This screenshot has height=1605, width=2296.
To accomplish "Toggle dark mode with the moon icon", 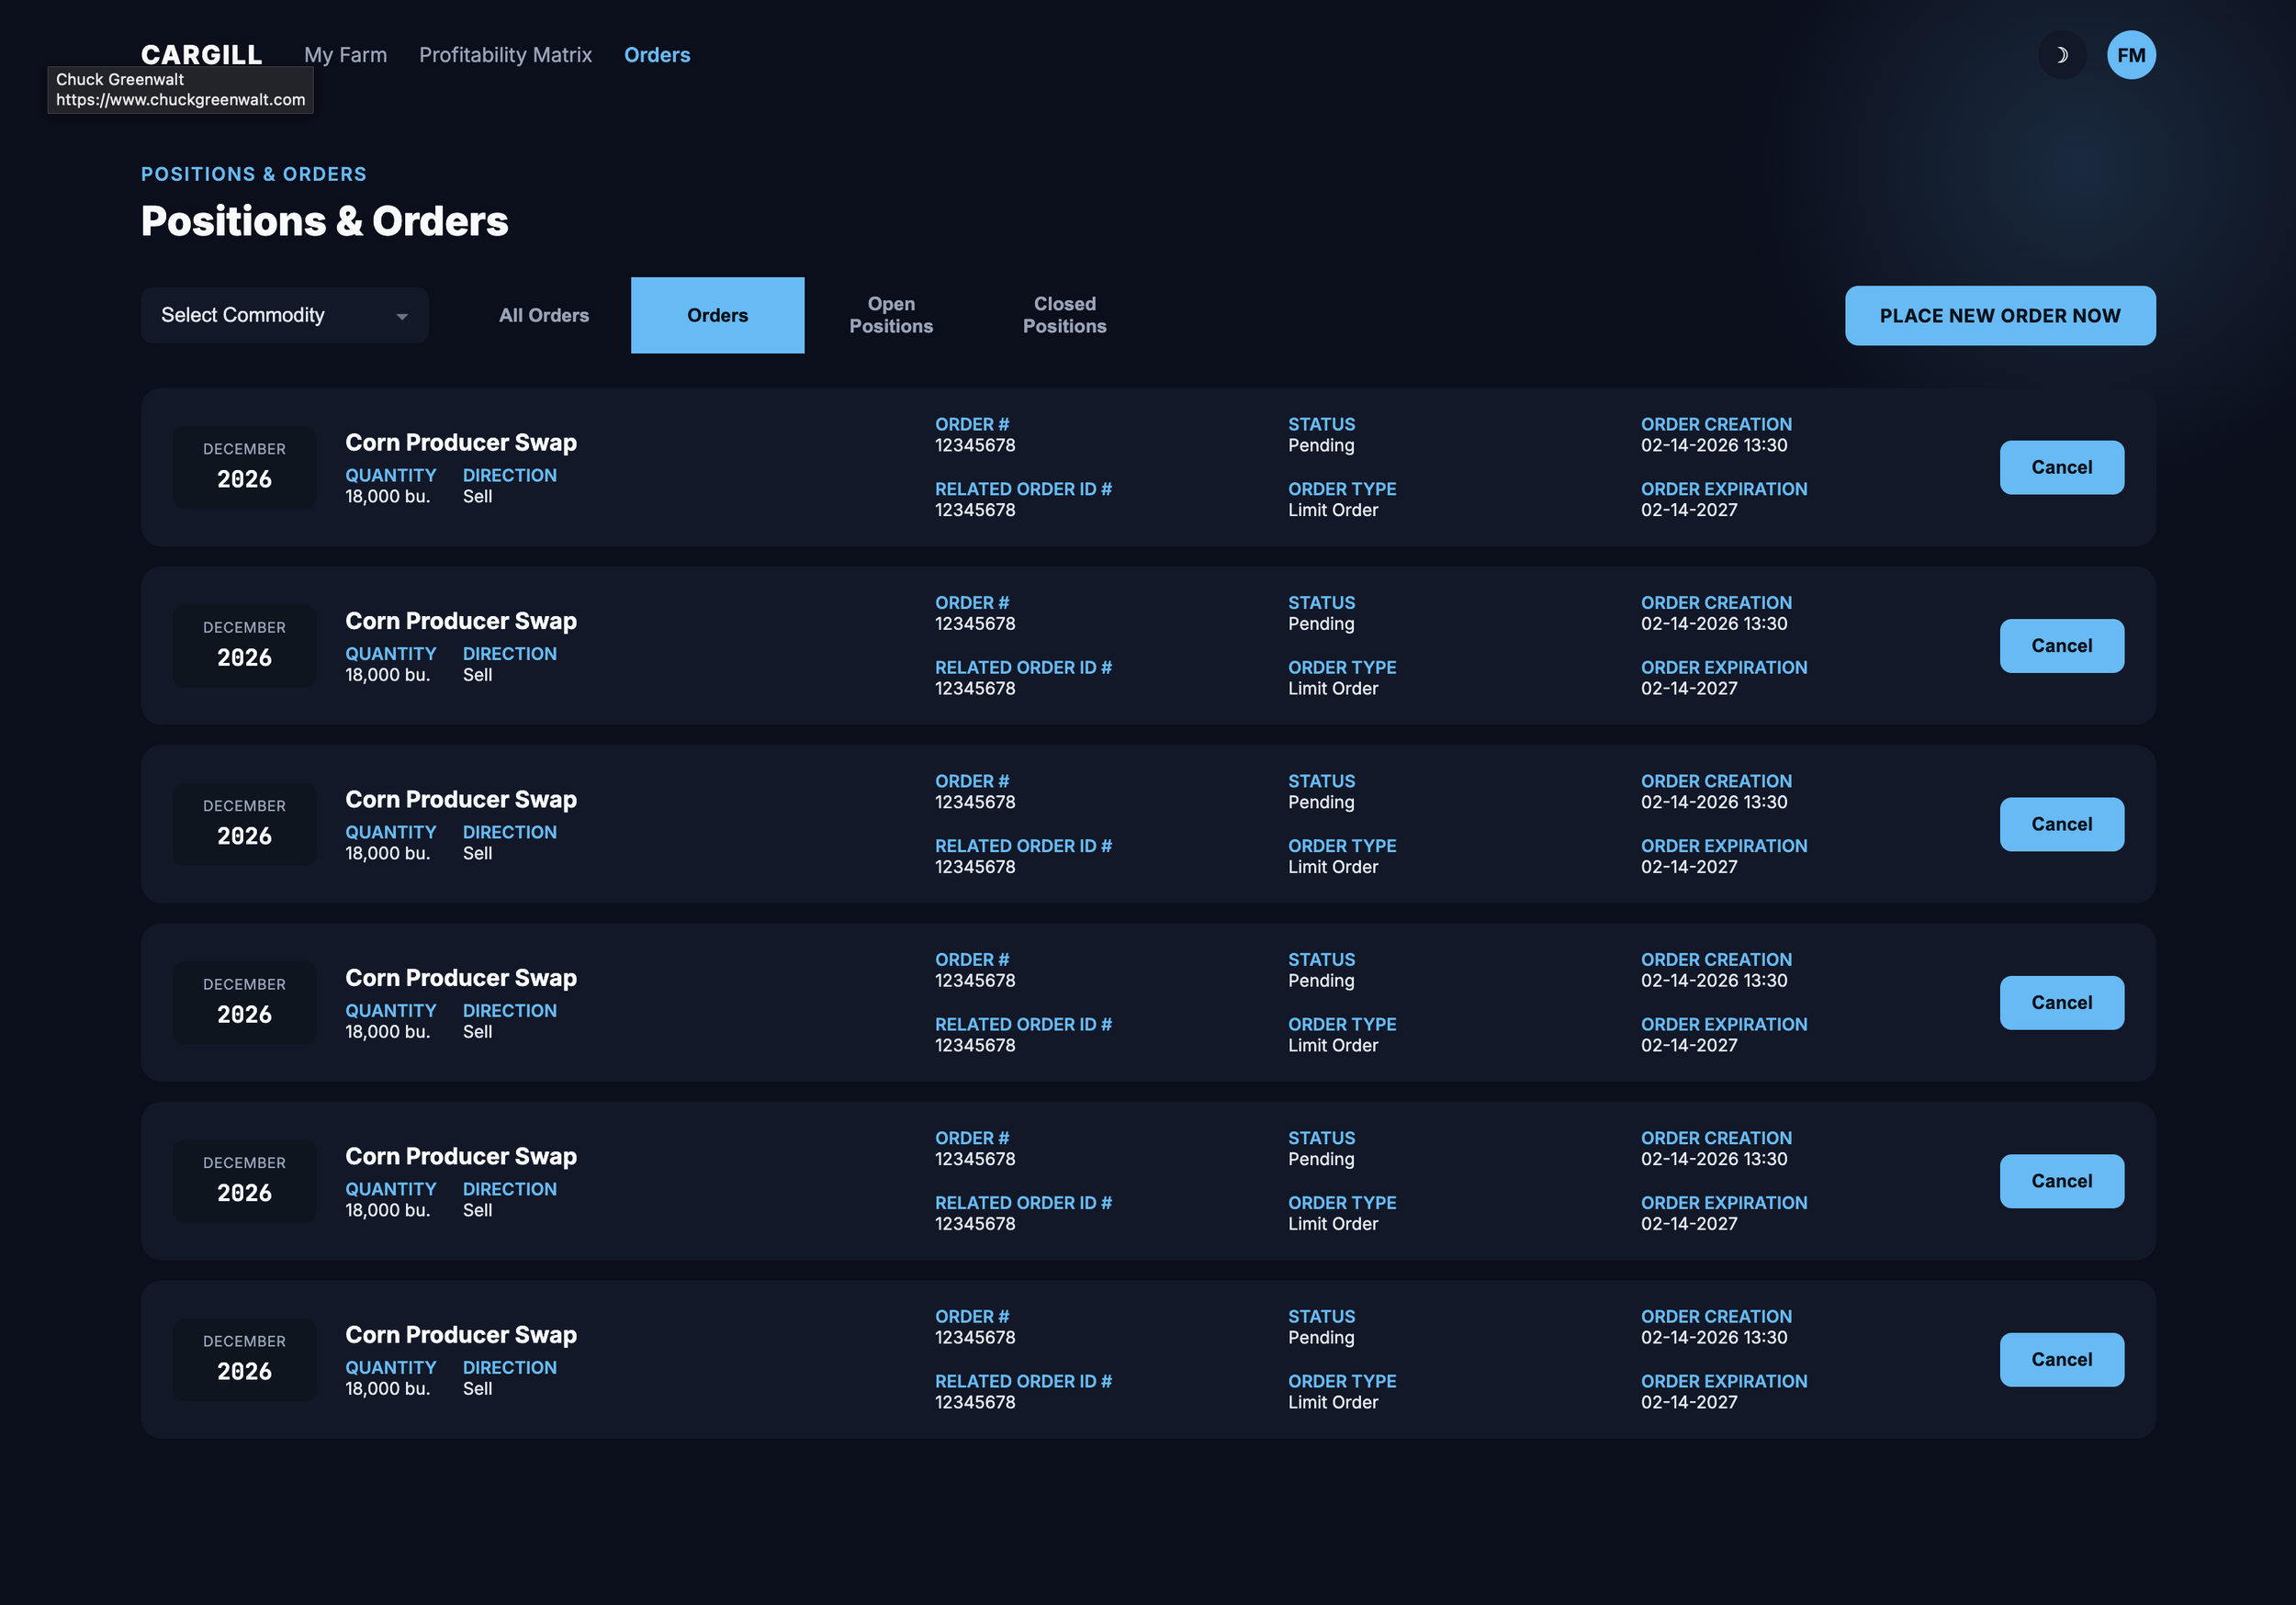I will point(2062,55).
